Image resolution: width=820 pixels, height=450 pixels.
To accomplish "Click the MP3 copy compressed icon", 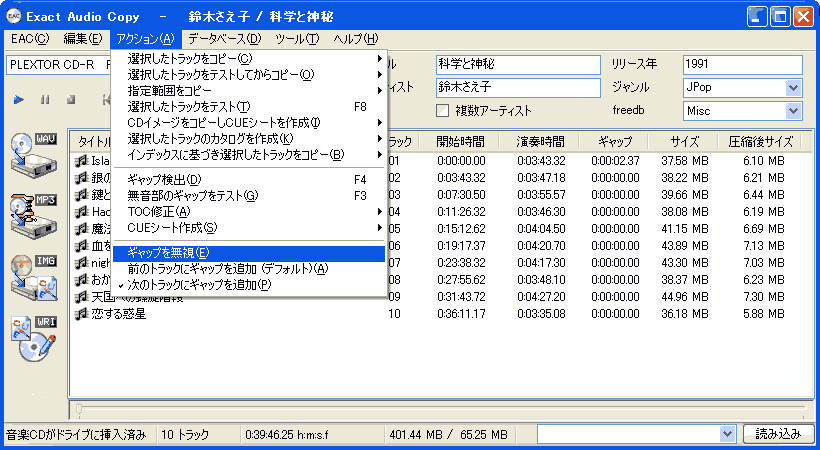I will (33, 216).
